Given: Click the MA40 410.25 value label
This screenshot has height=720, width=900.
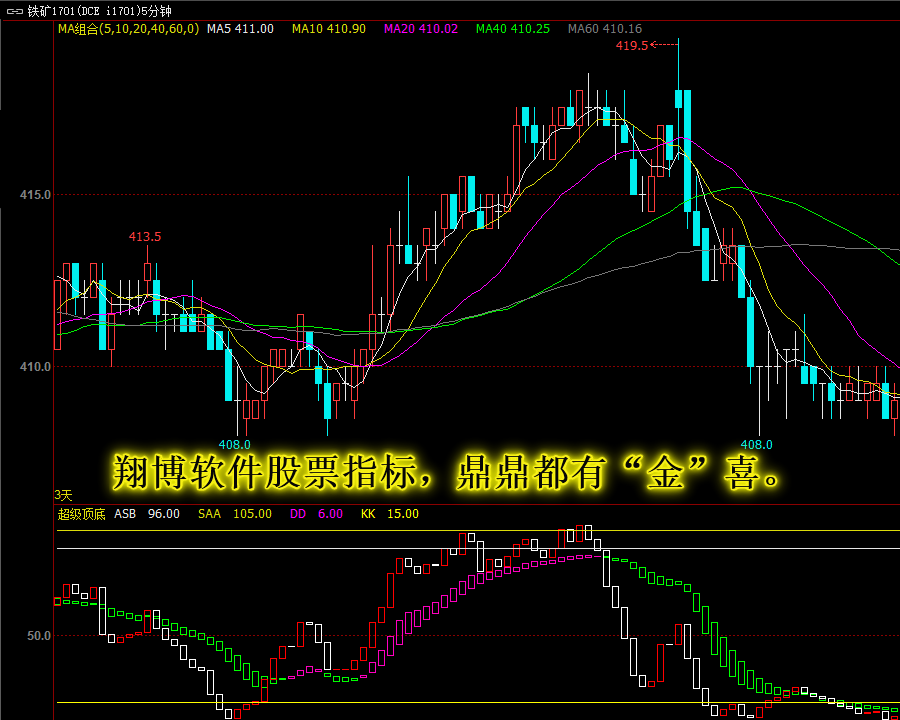Looking at the screenshot, I should click(513, 29).
